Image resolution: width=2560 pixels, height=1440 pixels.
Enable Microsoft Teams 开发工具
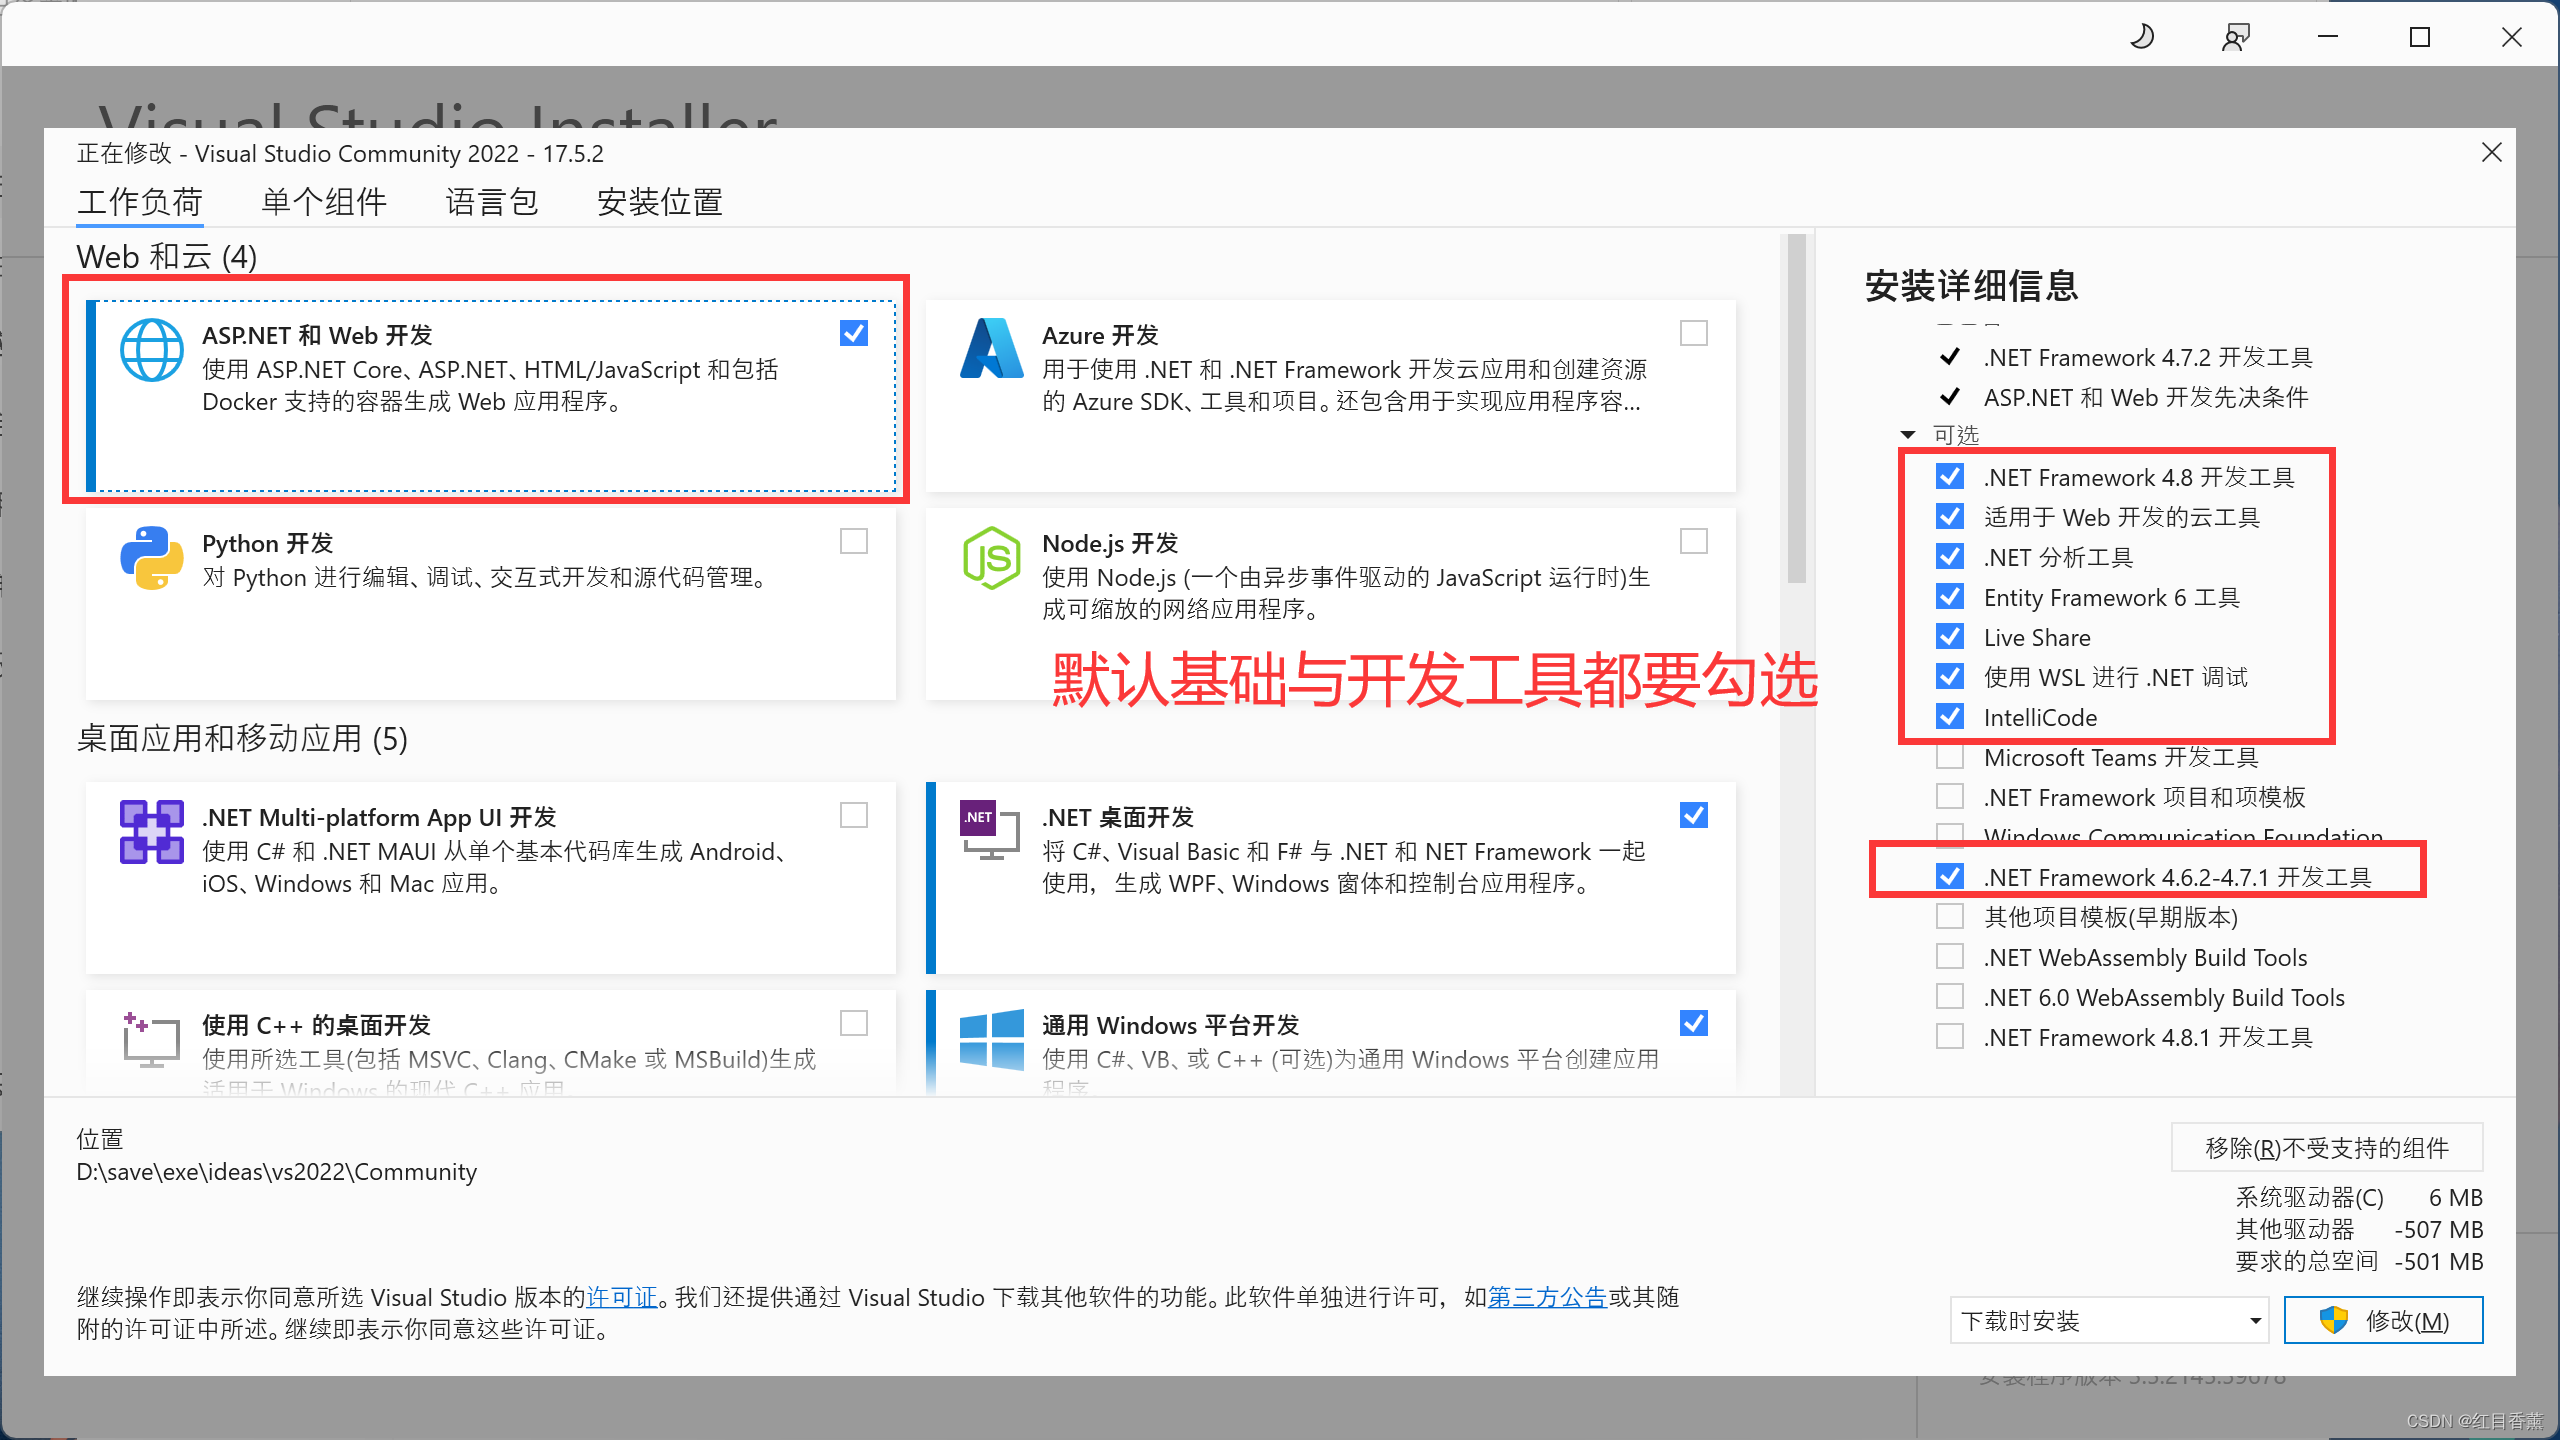pyautogui.click(x=1949, y=757)
